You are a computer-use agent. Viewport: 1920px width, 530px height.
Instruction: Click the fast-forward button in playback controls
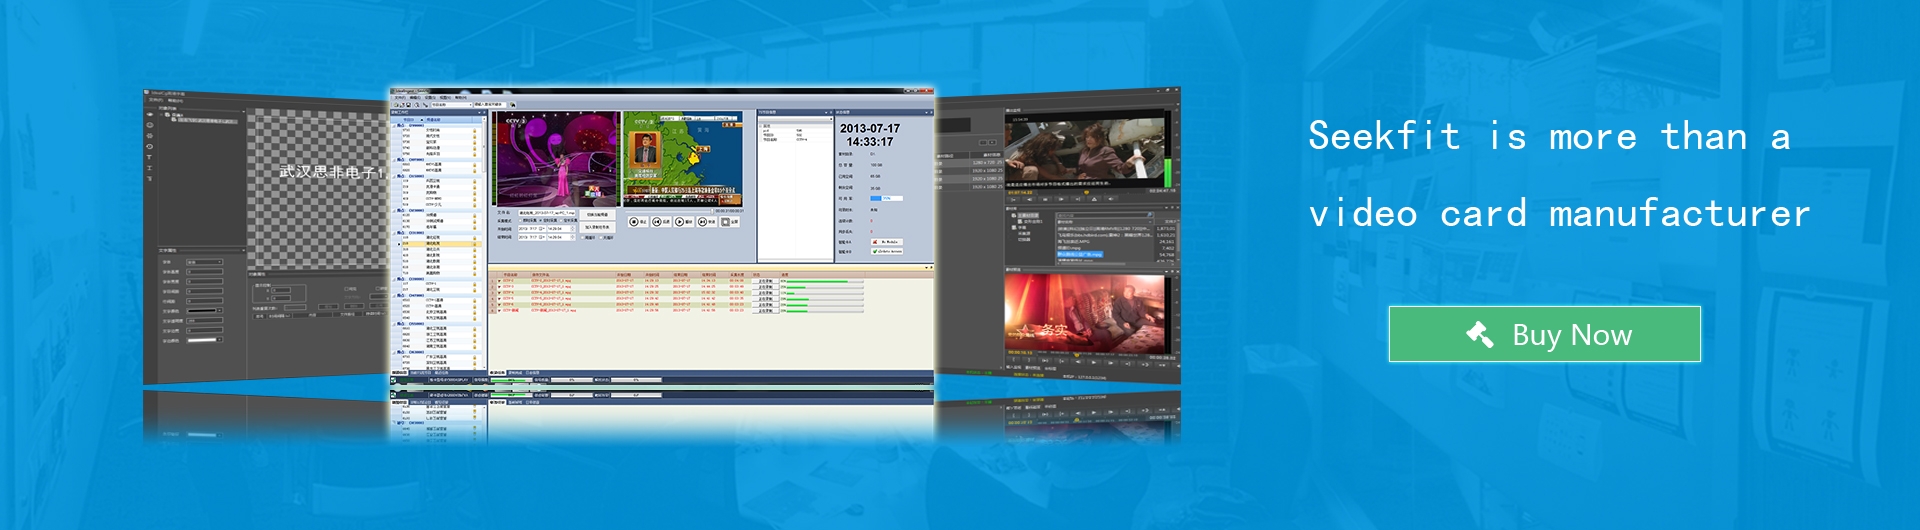coord(702,222)
